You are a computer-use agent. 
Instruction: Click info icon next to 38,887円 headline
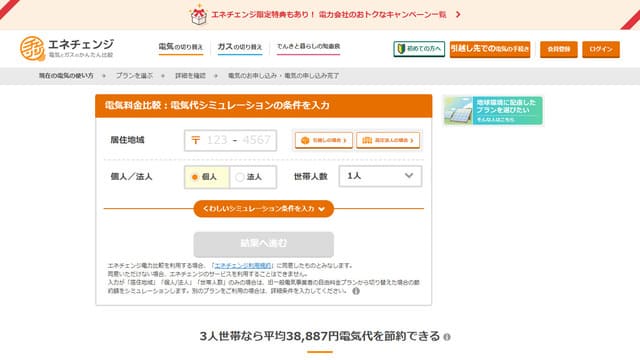(447, 337)
